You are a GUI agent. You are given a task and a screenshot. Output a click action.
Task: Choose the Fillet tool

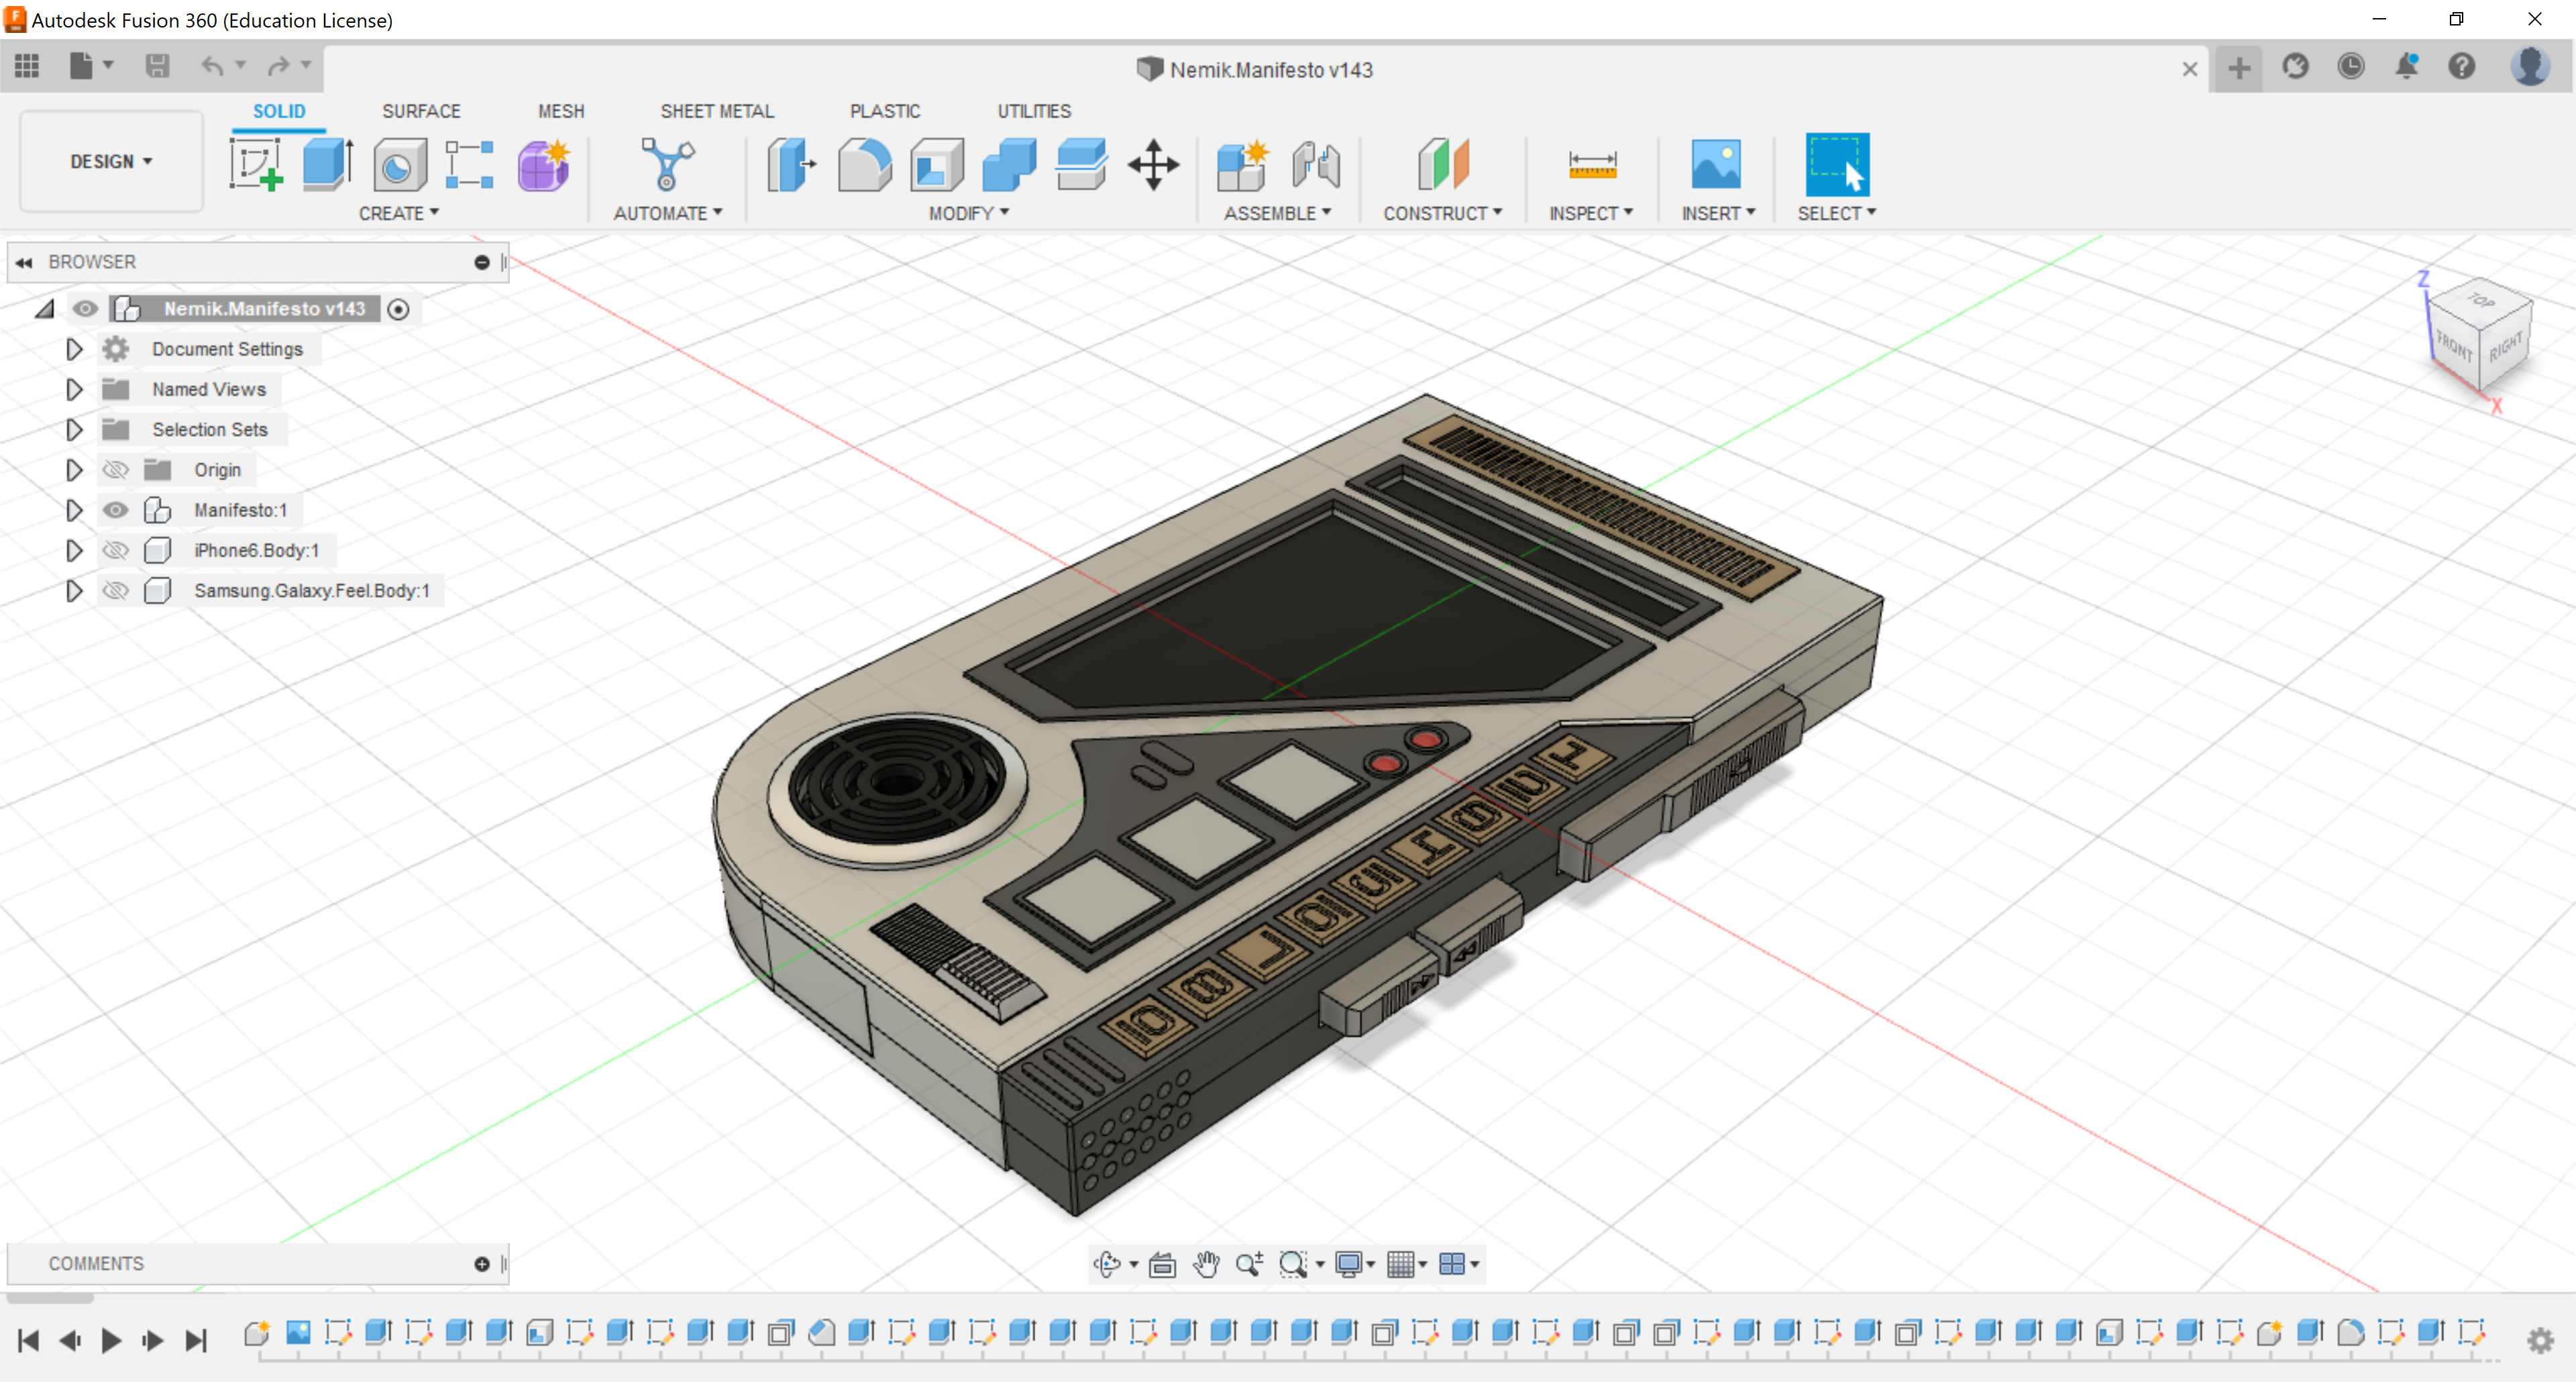pyautogui.click(x=864, y=165)
